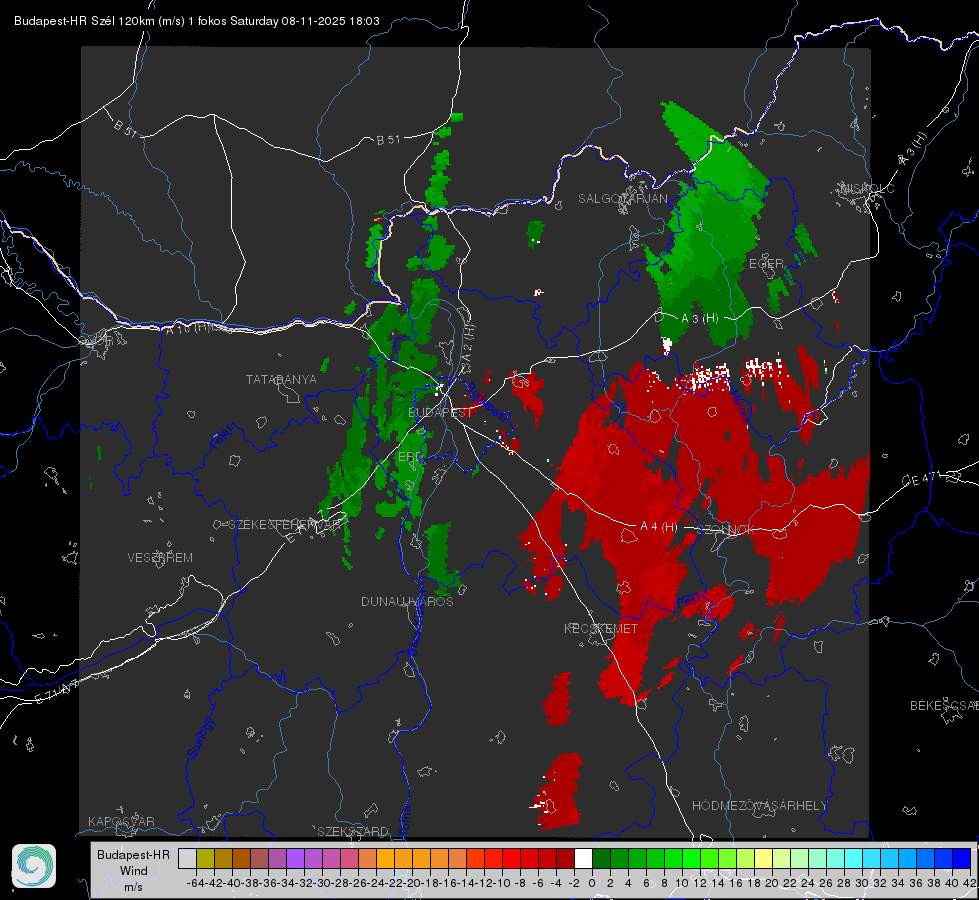Click the cyan swatch between 30 and 32
Screen dimensions: 979x900
871,858
